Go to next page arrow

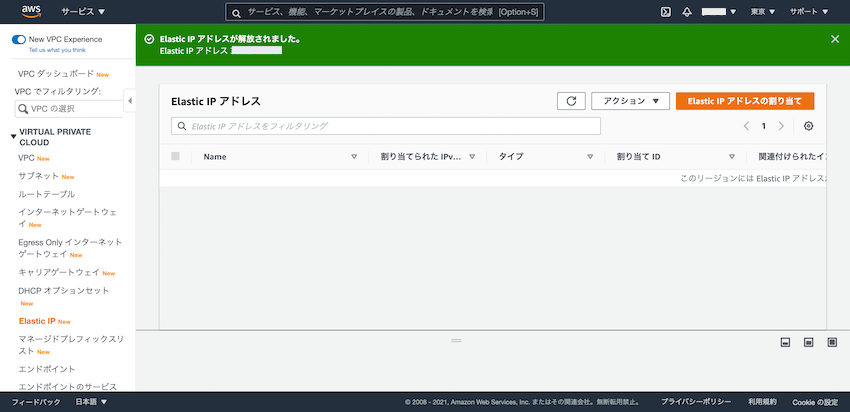[781, 126]
